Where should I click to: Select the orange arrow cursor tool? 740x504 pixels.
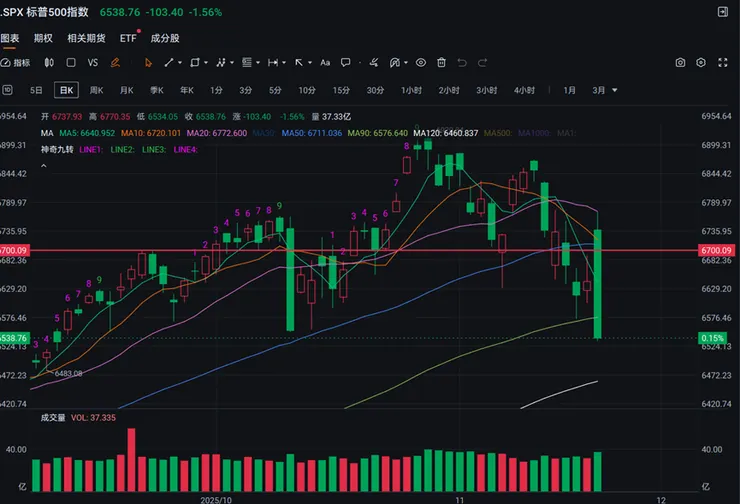pyautogui.click(x=149, y=62)
